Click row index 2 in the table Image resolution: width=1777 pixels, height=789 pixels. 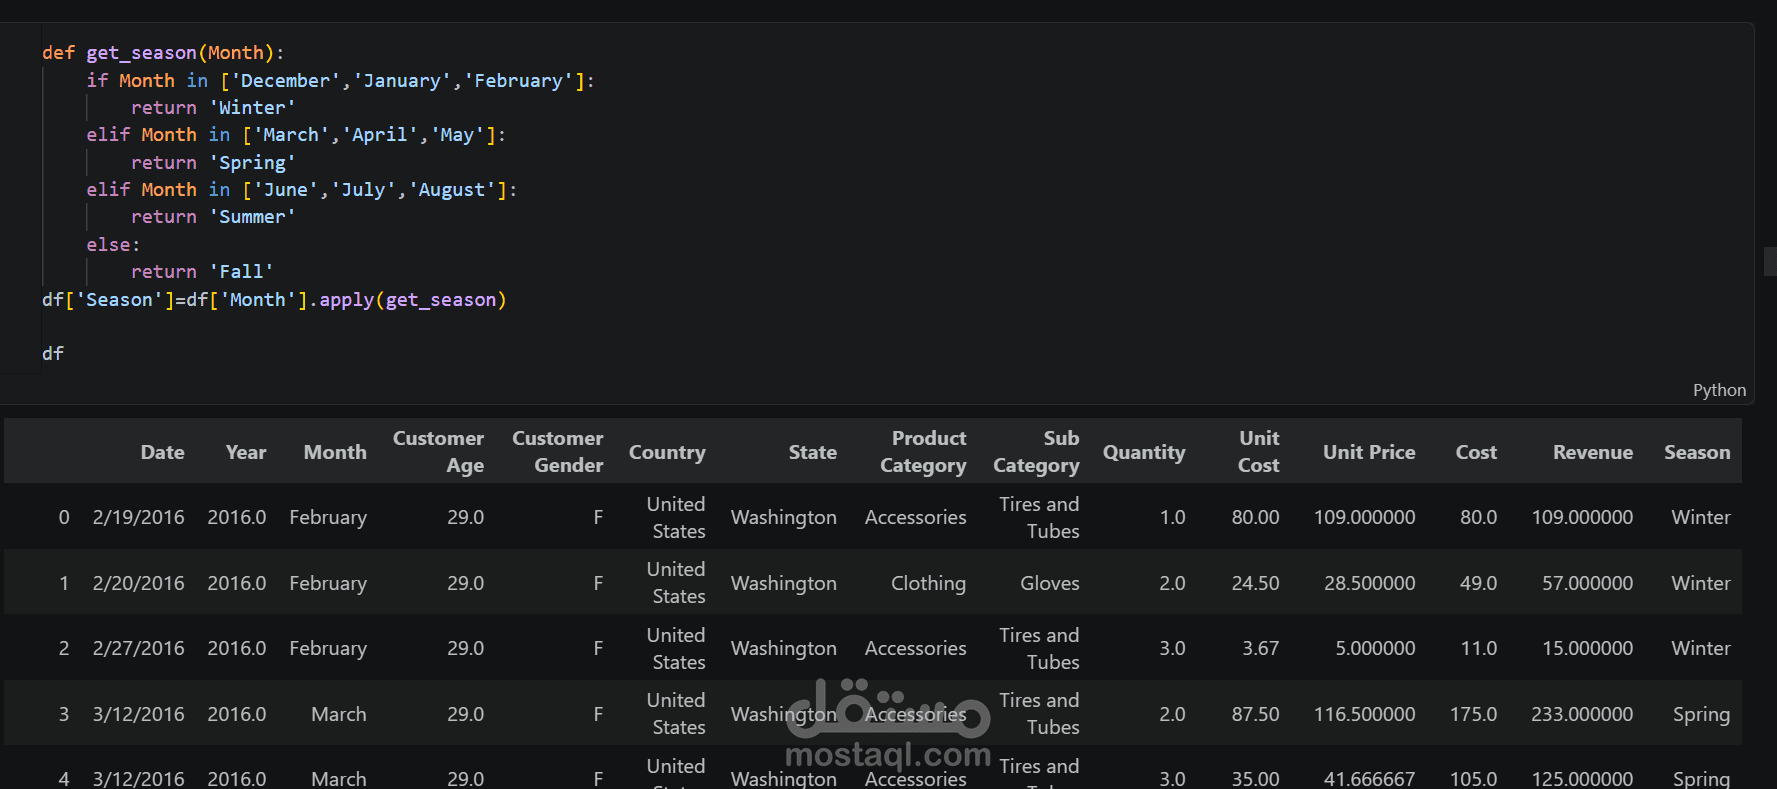click(x=64, y=648)
